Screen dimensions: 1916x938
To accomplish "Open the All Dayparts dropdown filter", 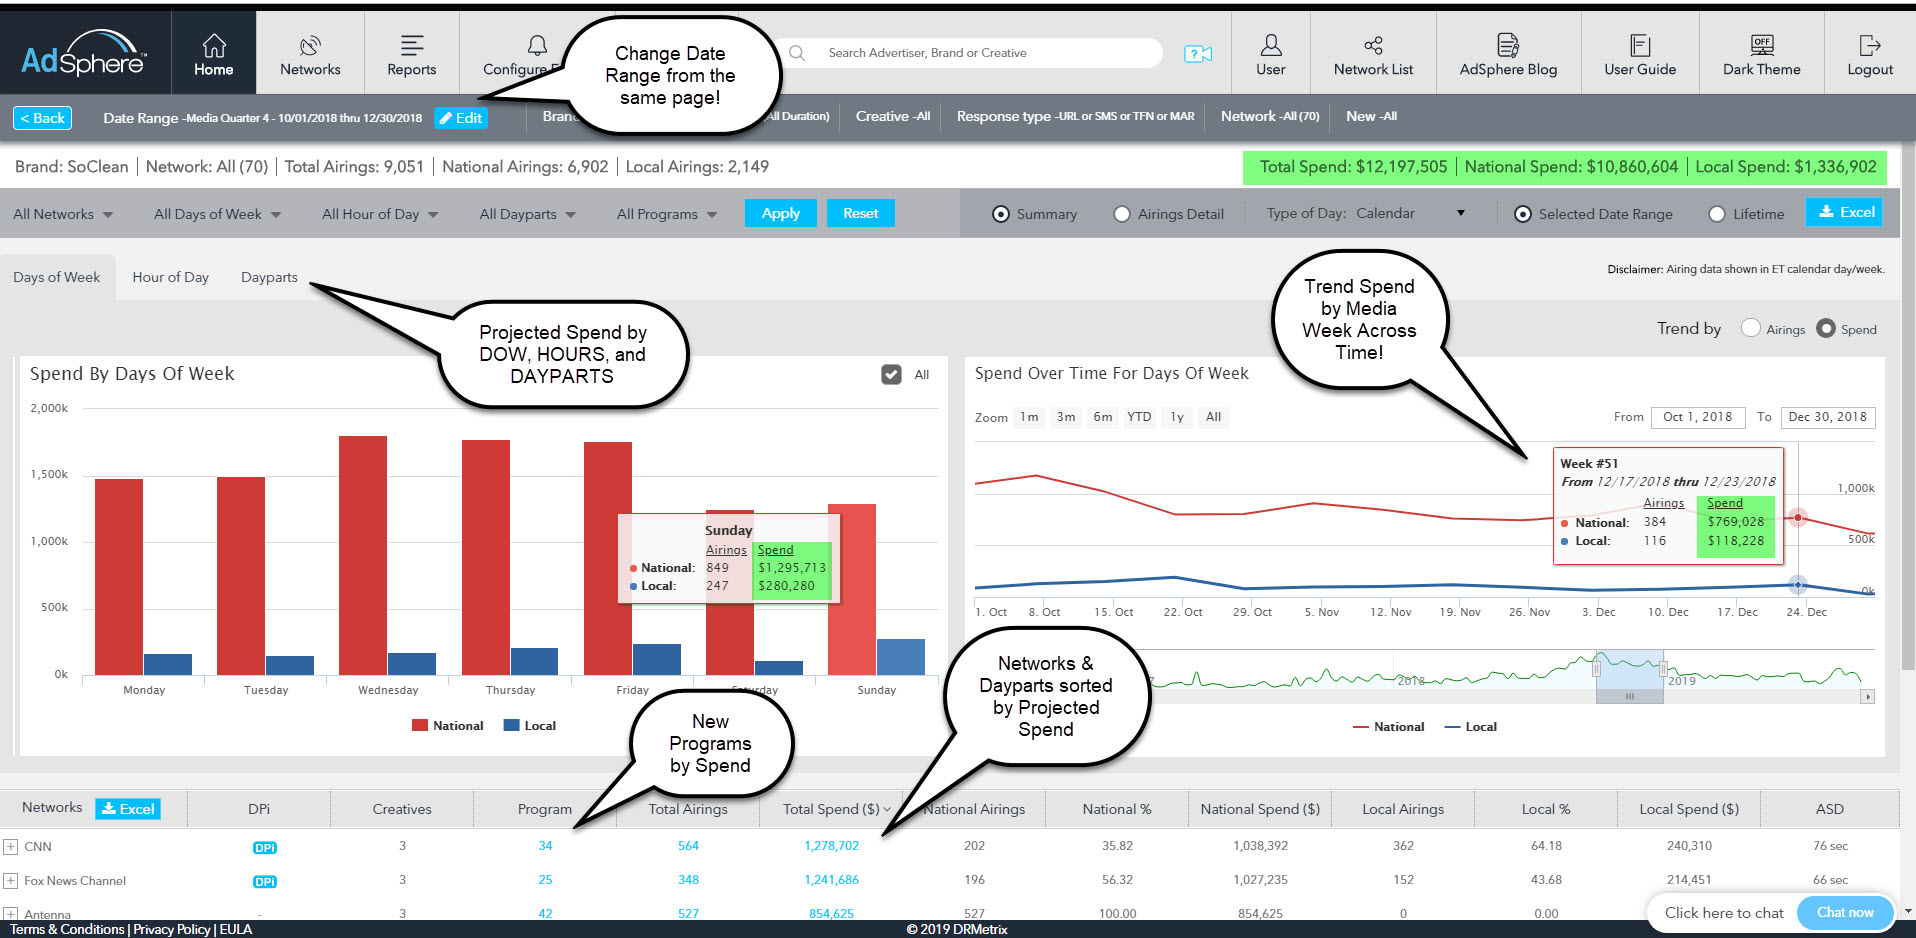I will [527, 214].
